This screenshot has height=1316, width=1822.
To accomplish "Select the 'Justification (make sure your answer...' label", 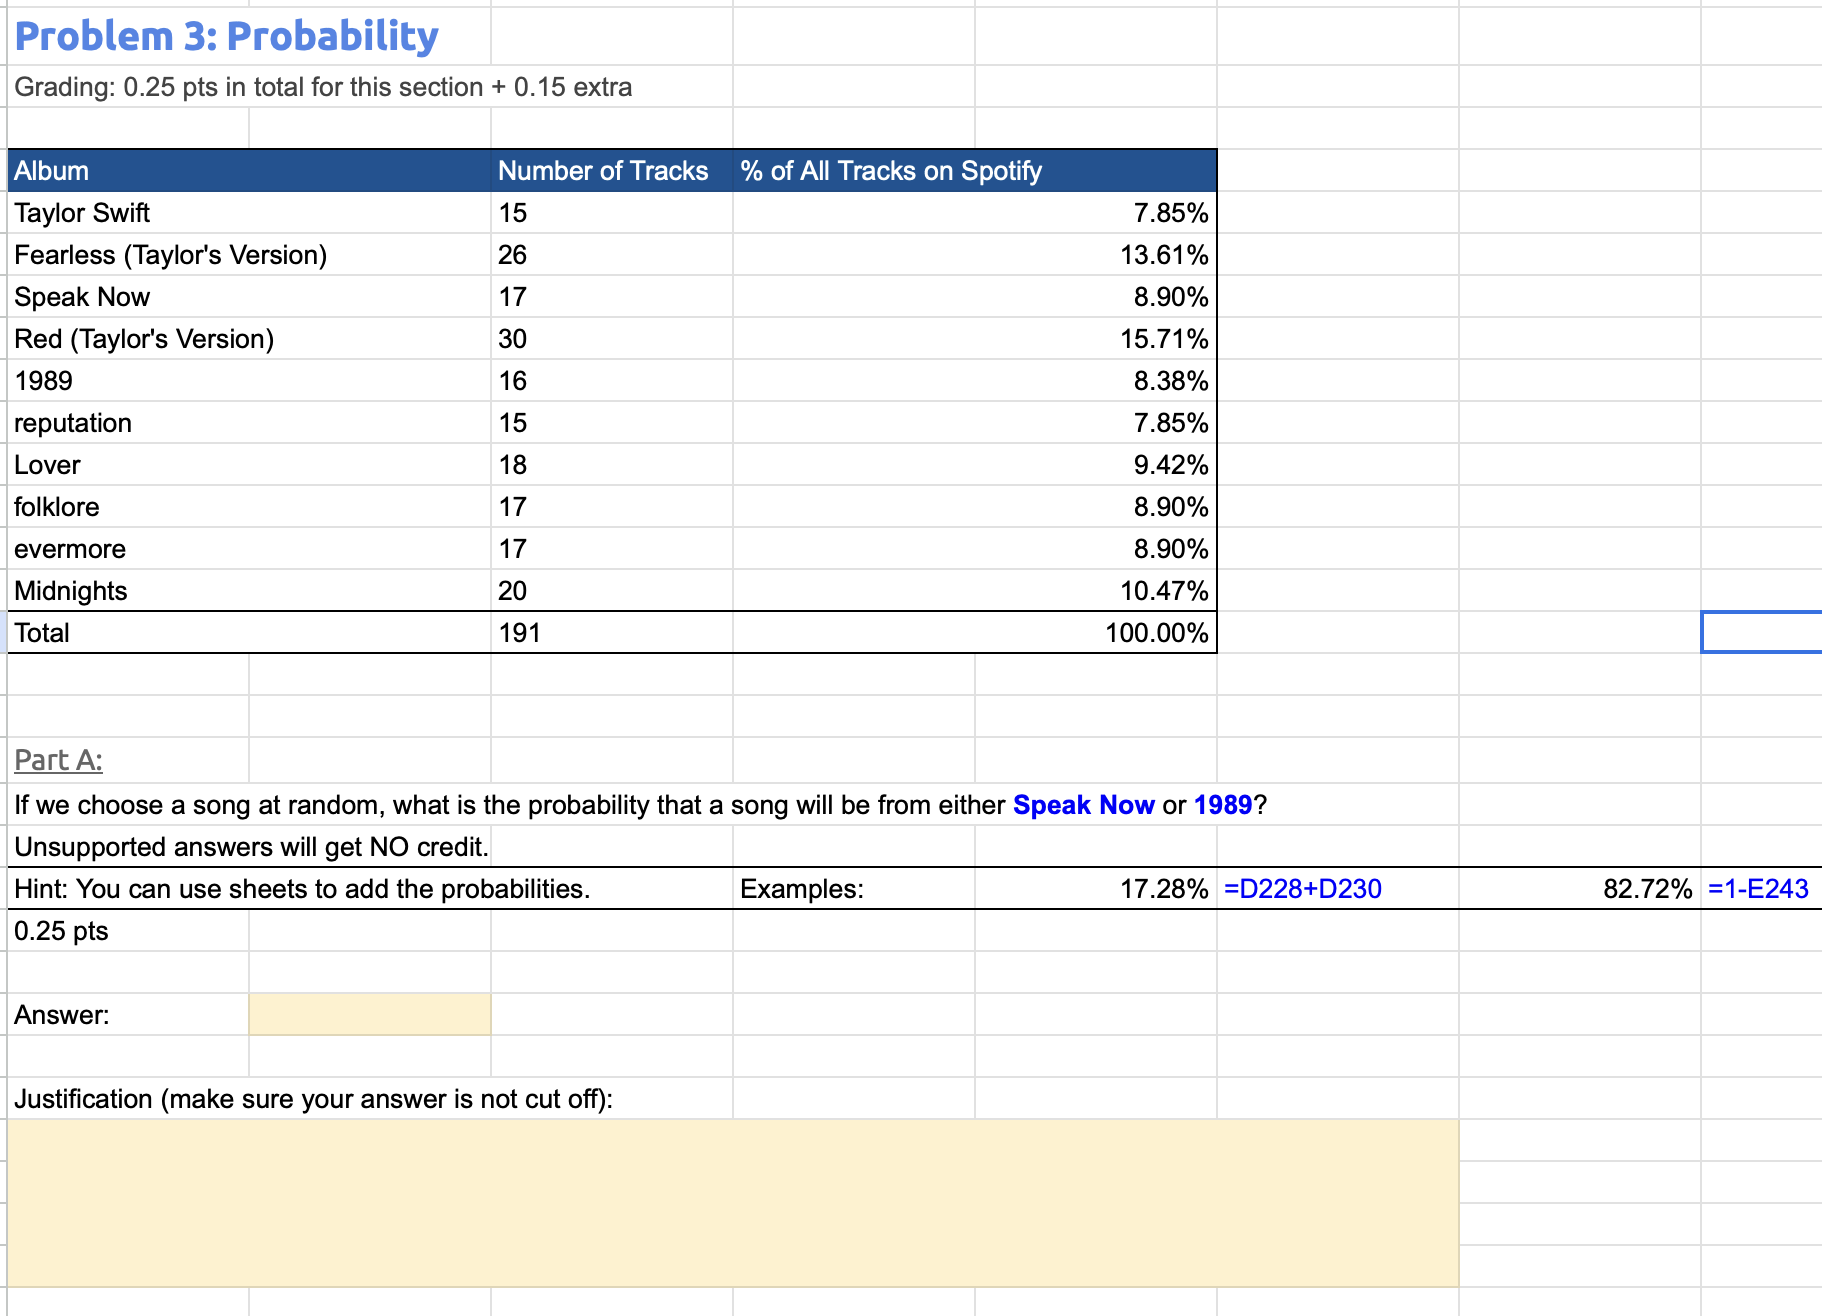I will [313, 1099].
